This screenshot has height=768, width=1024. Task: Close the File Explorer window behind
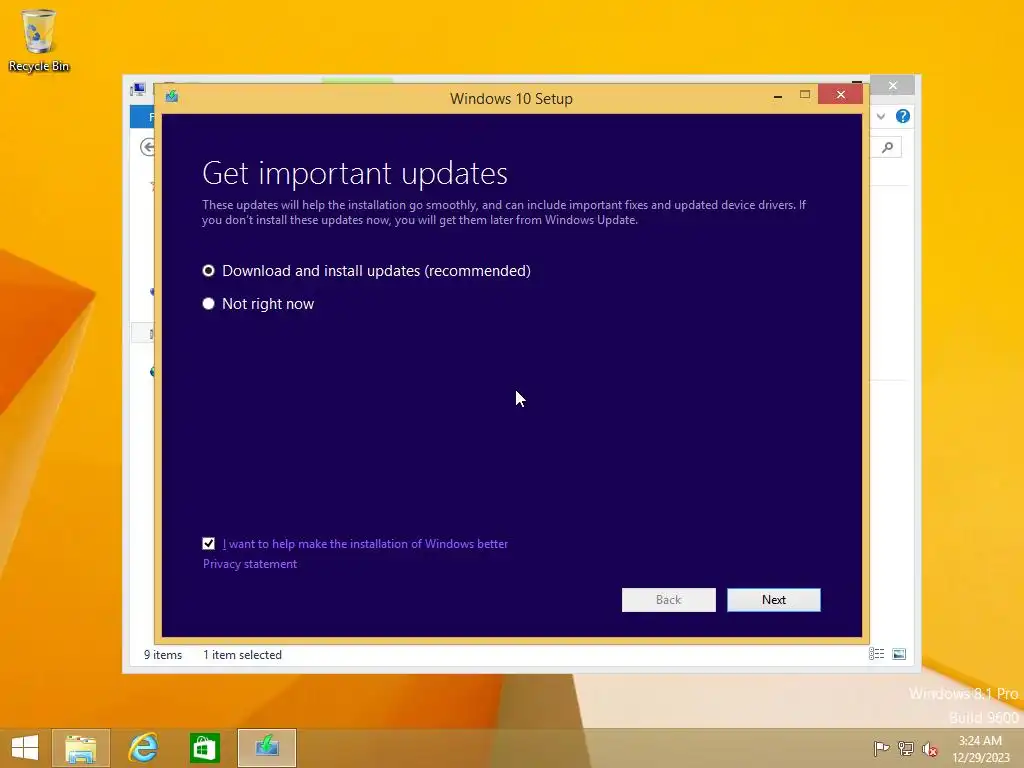pyautogui.click(x=893, y=86)
